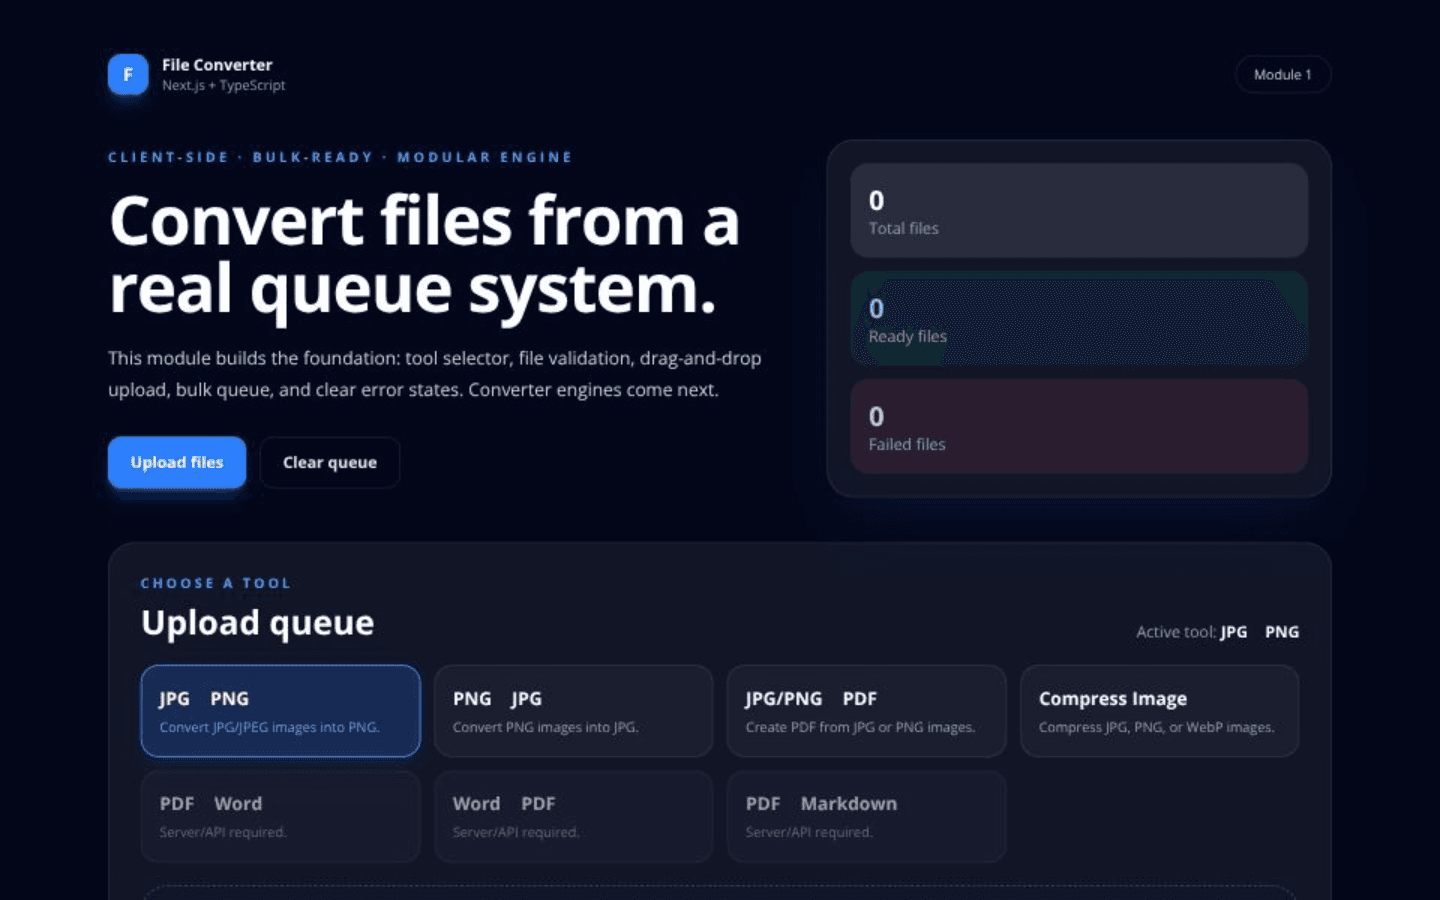1440x900 pixels.
Task: Click the Failed files stat card
Action: (x=1079, y=427)
